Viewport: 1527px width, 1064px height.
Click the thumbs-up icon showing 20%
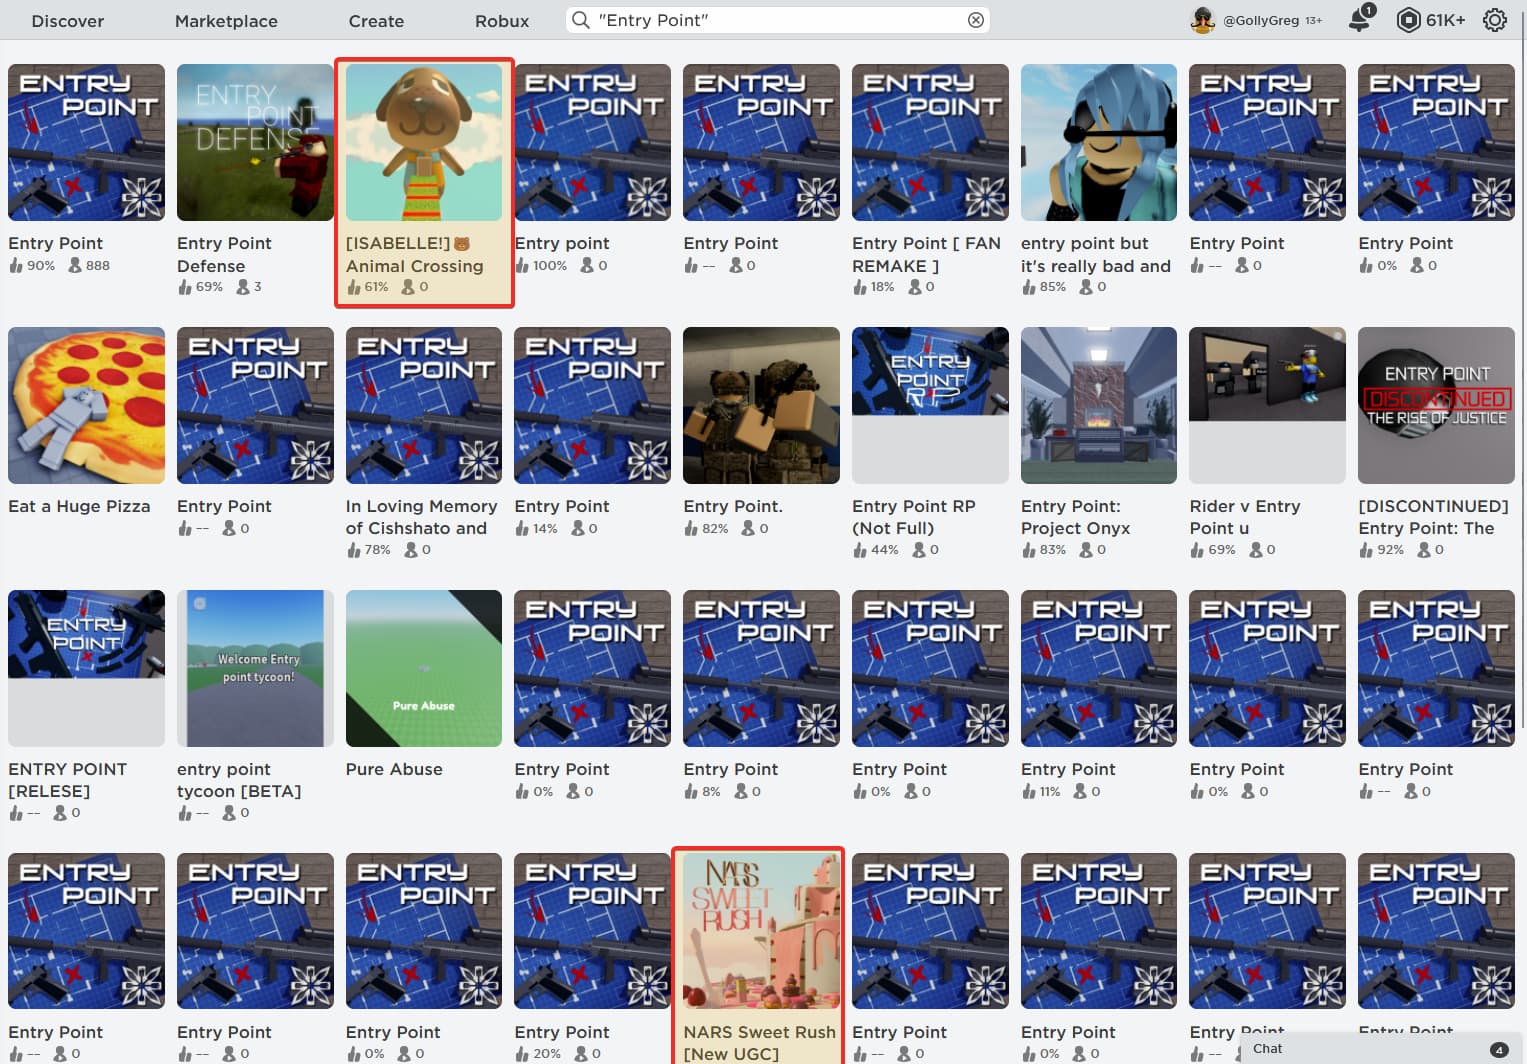[522, 1054]
